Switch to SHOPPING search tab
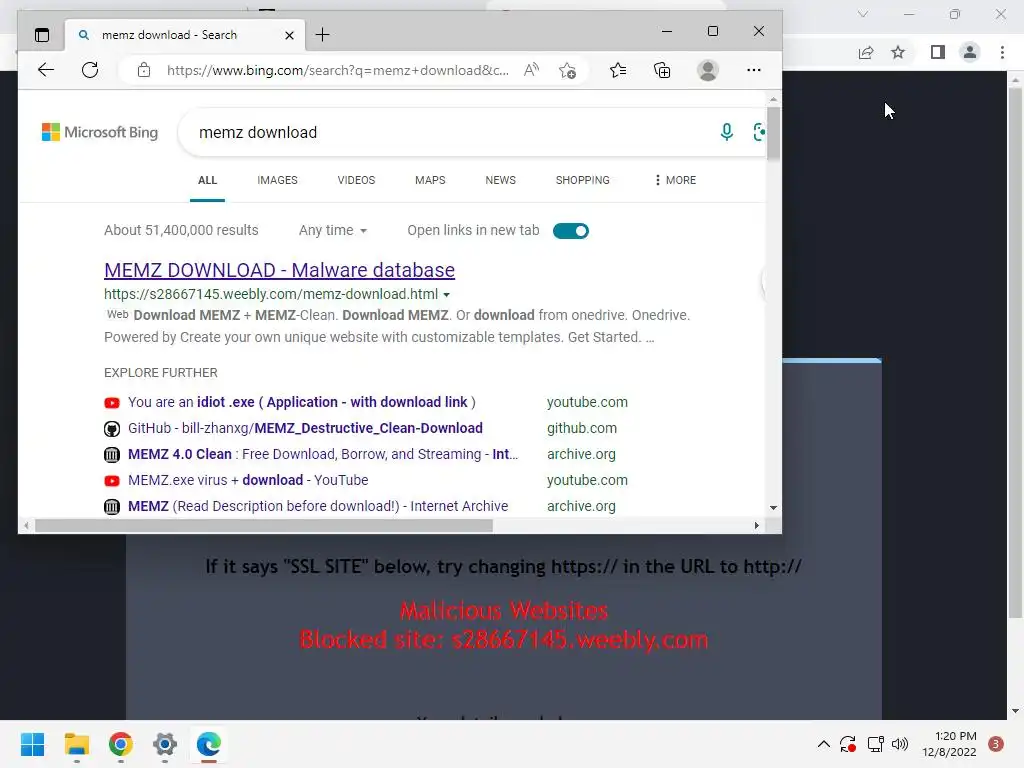 (583, 180)
